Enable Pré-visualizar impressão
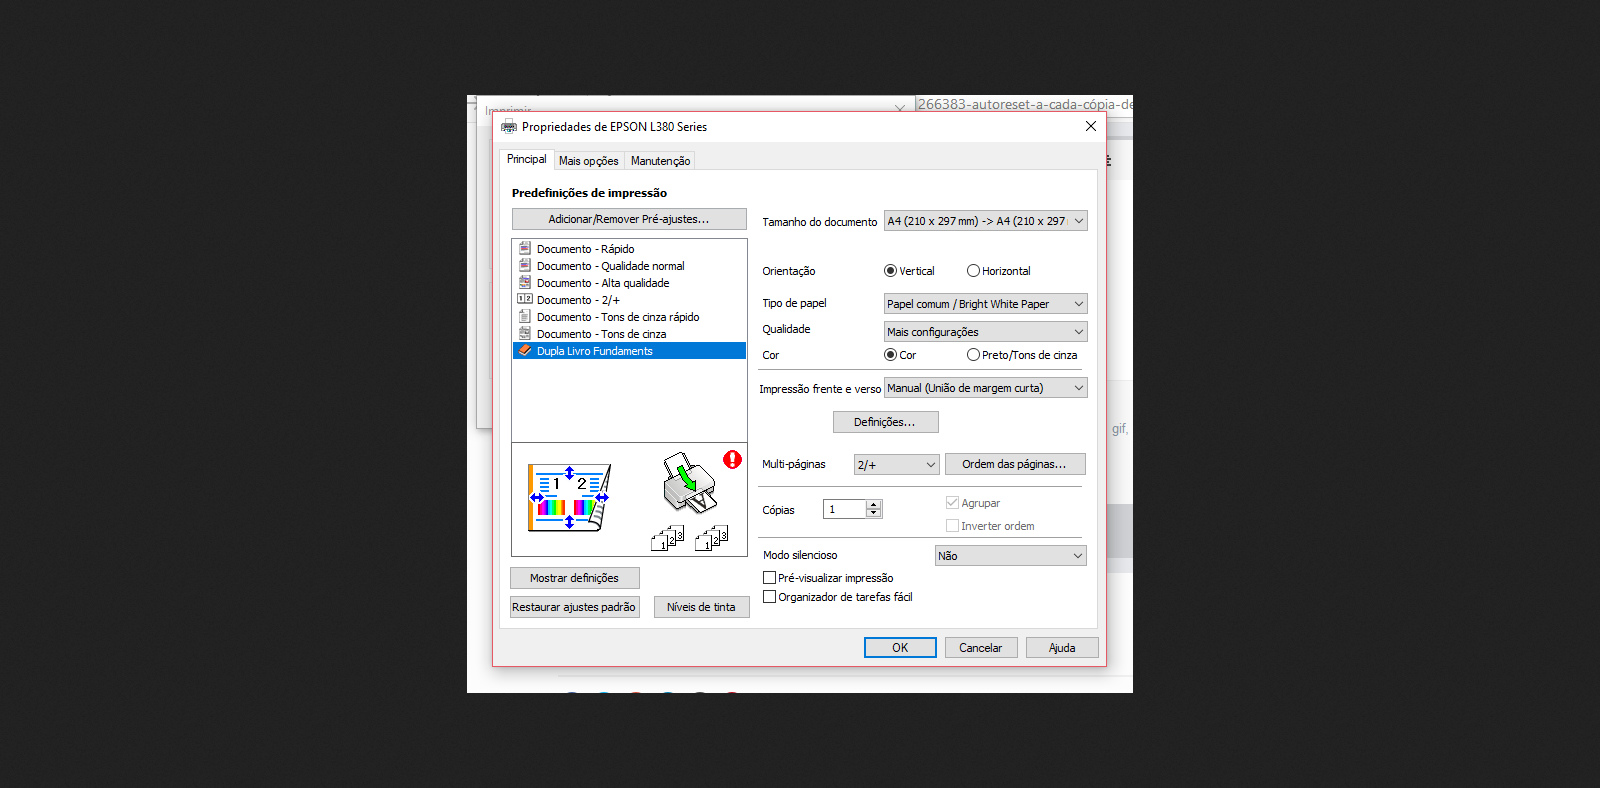This screenshot has width=1600, height=788. click(769, 578)
